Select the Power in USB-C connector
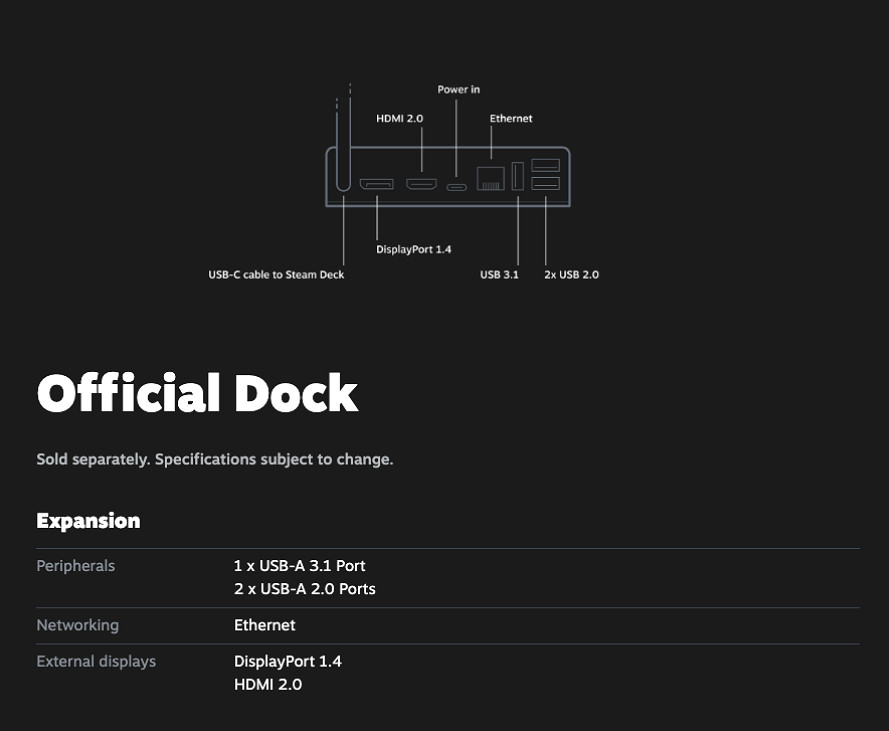This screenshot has width=889, height=731. (x=456, y=185)
